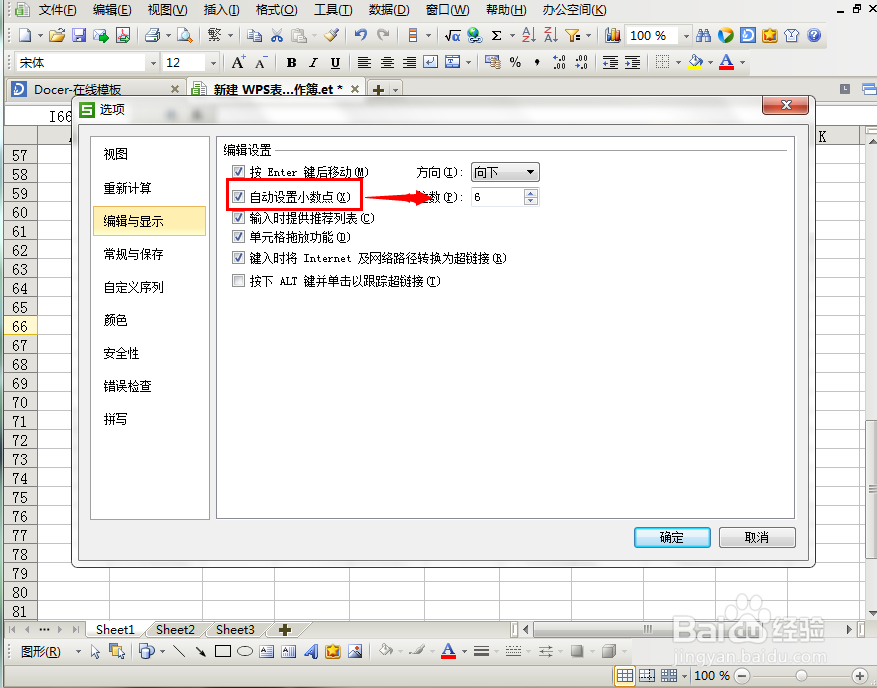The image size is (877, 688).
Task: Click the 位数 decimal places input field
Action: [x=497, y=197]
